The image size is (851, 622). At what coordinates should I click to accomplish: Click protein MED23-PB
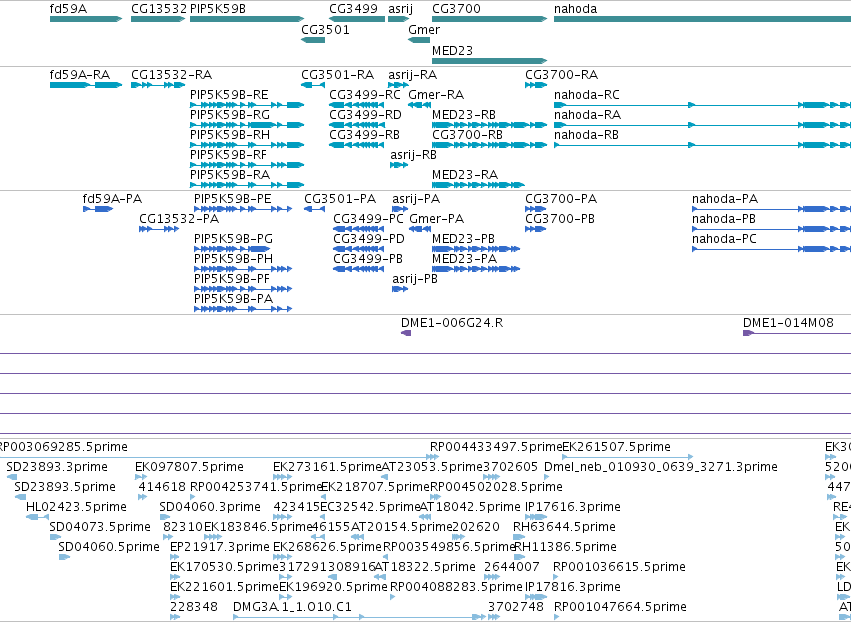476,249
